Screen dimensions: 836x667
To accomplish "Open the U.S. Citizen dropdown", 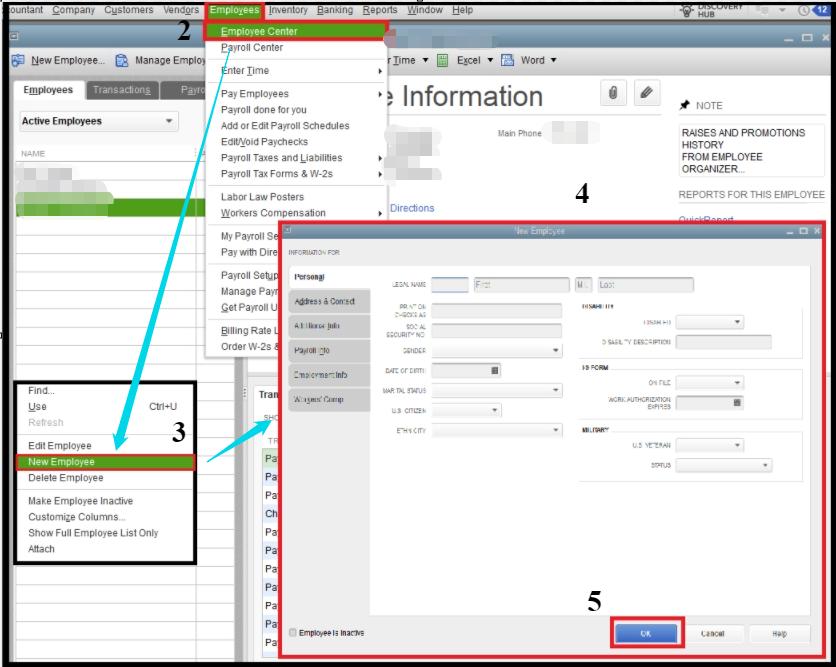I will 467,410.
